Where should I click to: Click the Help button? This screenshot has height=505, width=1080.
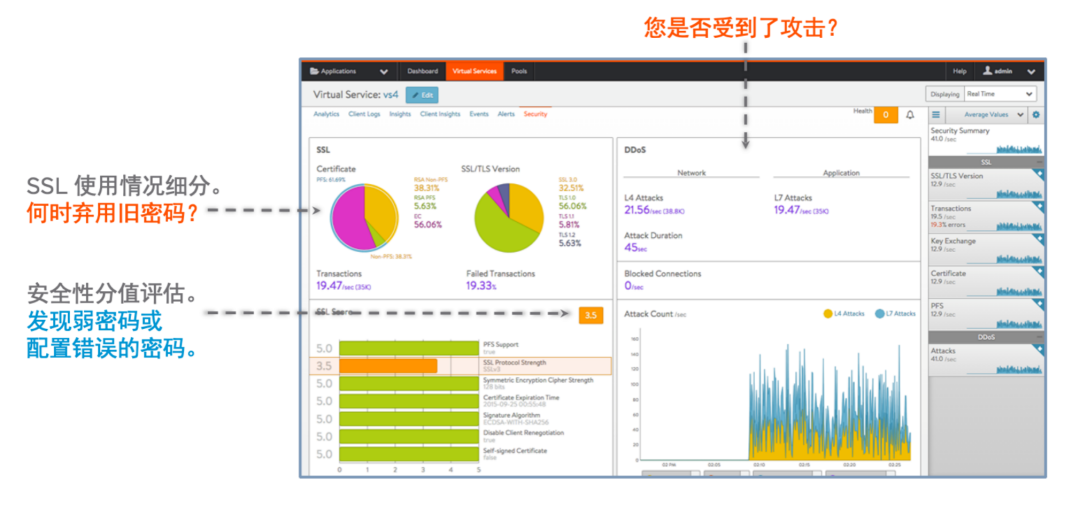tap(959, 71)
